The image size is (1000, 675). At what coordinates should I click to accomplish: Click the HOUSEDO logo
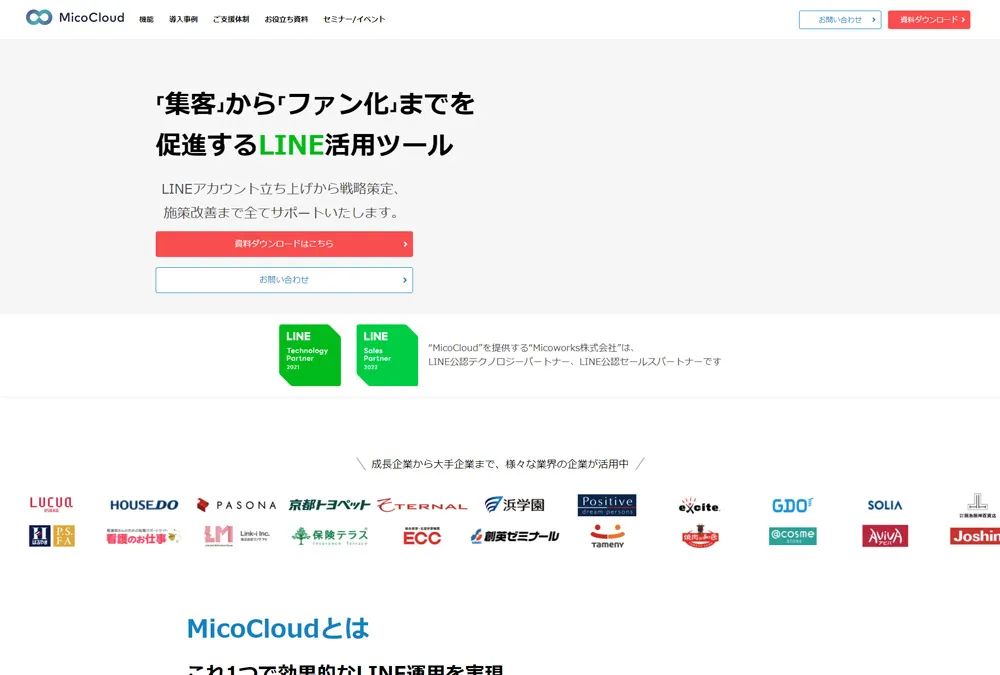(x=144, y=505)
